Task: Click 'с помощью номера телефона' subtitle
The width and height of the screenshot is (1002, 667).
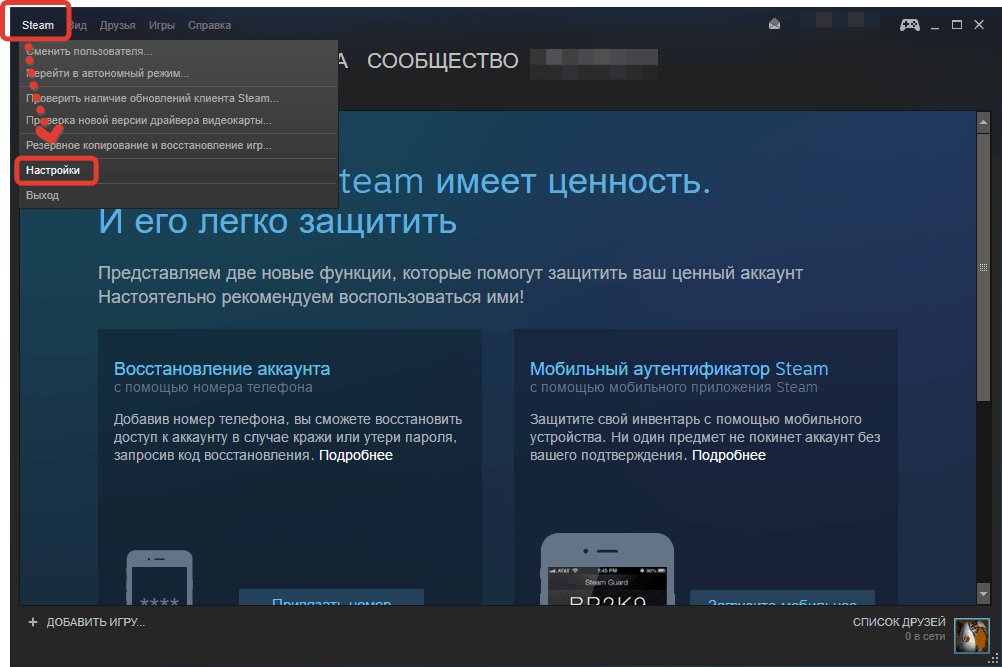Action: pyautogui.click(x=213, y=387)
